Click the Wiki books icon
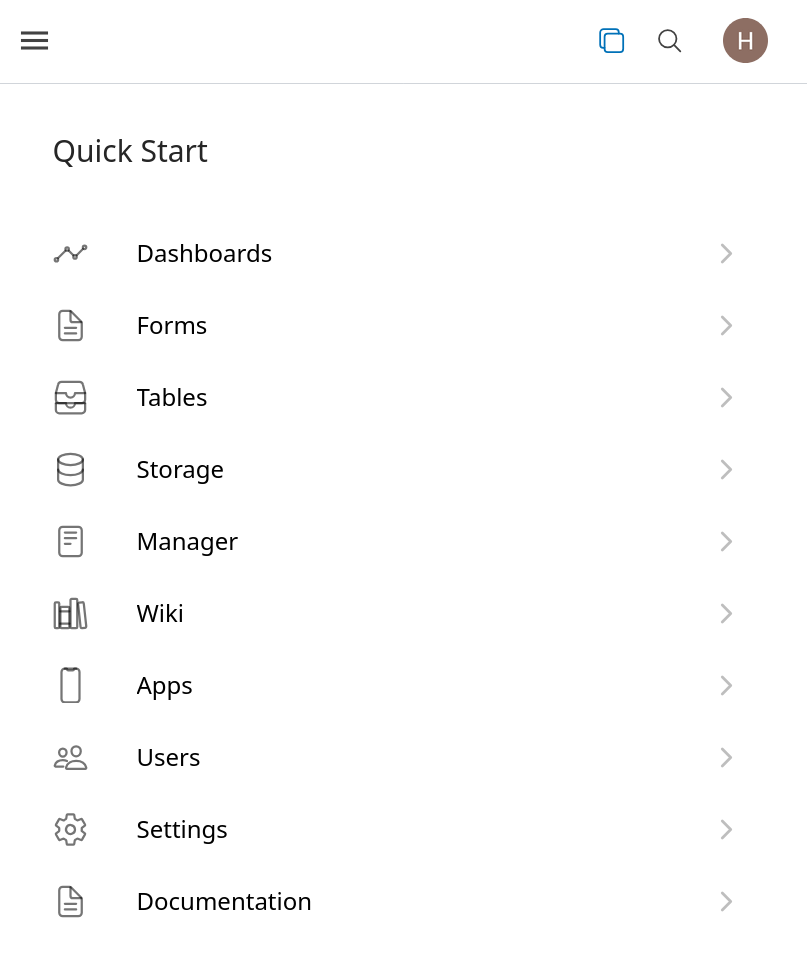The image size is (807, 973). 70,614
